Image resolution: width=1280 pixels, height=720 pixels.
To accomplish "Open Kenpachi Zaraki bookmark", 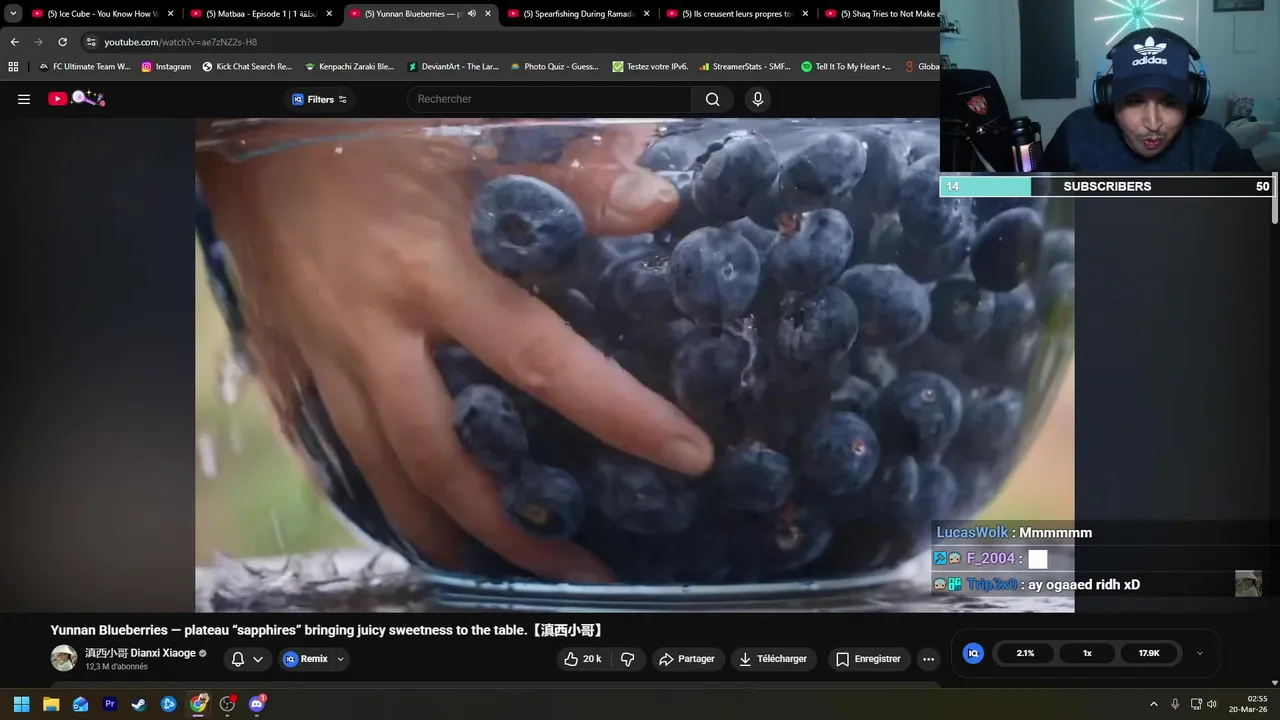I will click(349, 67).
